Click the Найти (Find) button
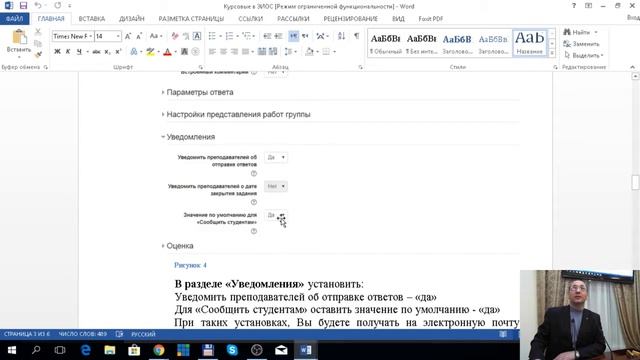This screenshot has width=640, height=360. point(580,32)
